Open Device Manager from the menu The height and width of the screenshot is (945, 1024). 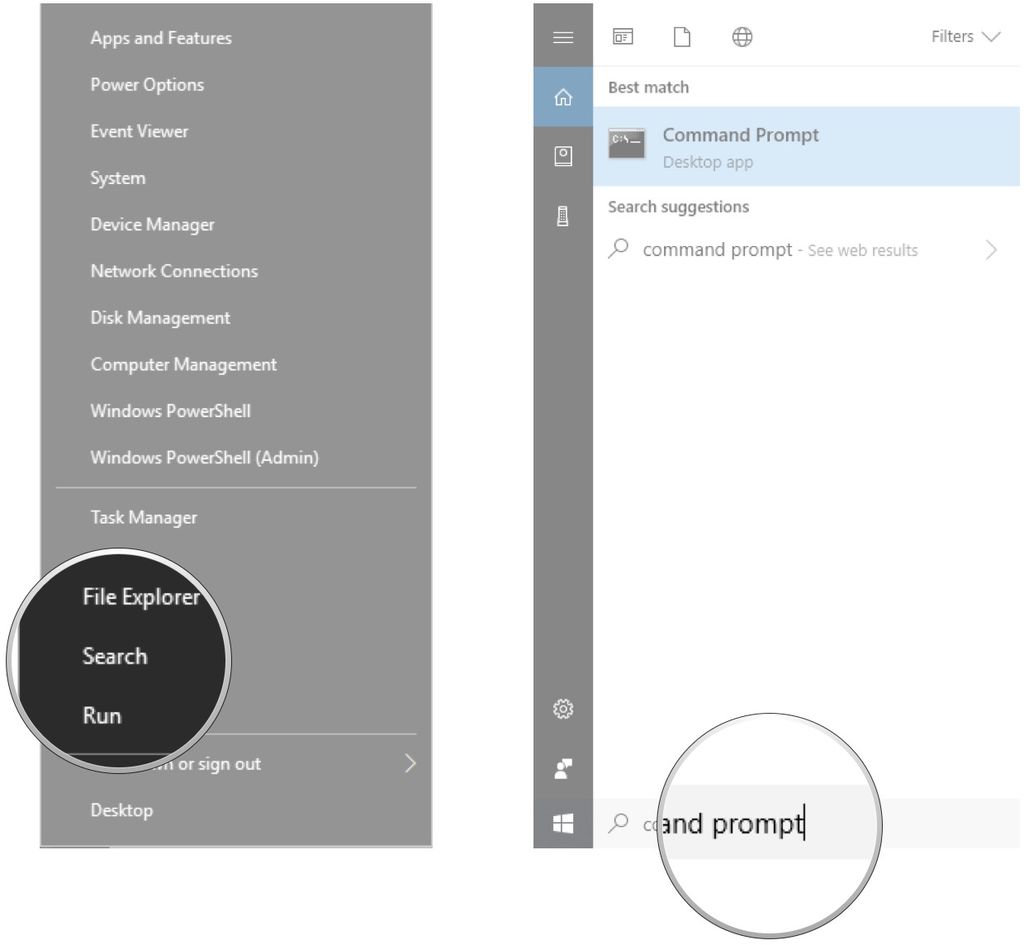152,224
